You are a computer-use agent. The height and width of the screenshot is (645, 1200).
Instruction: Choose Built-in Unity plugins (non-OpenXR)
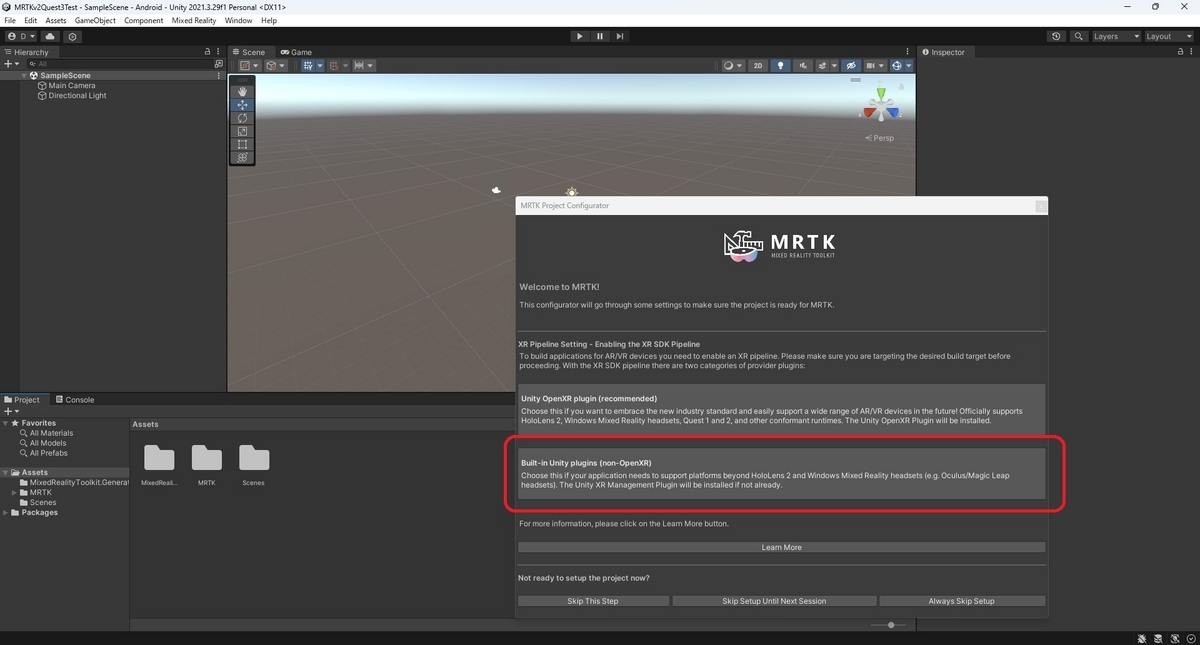(x=781, y=473)
